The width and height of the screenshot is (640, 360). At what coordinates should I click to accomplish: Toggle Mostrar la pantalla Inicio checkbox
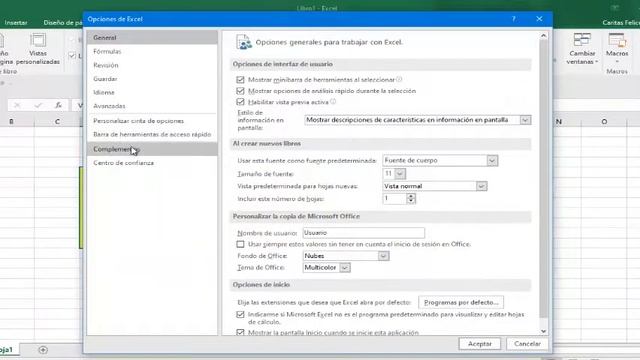pyautogui.click(x=240, y=332)
